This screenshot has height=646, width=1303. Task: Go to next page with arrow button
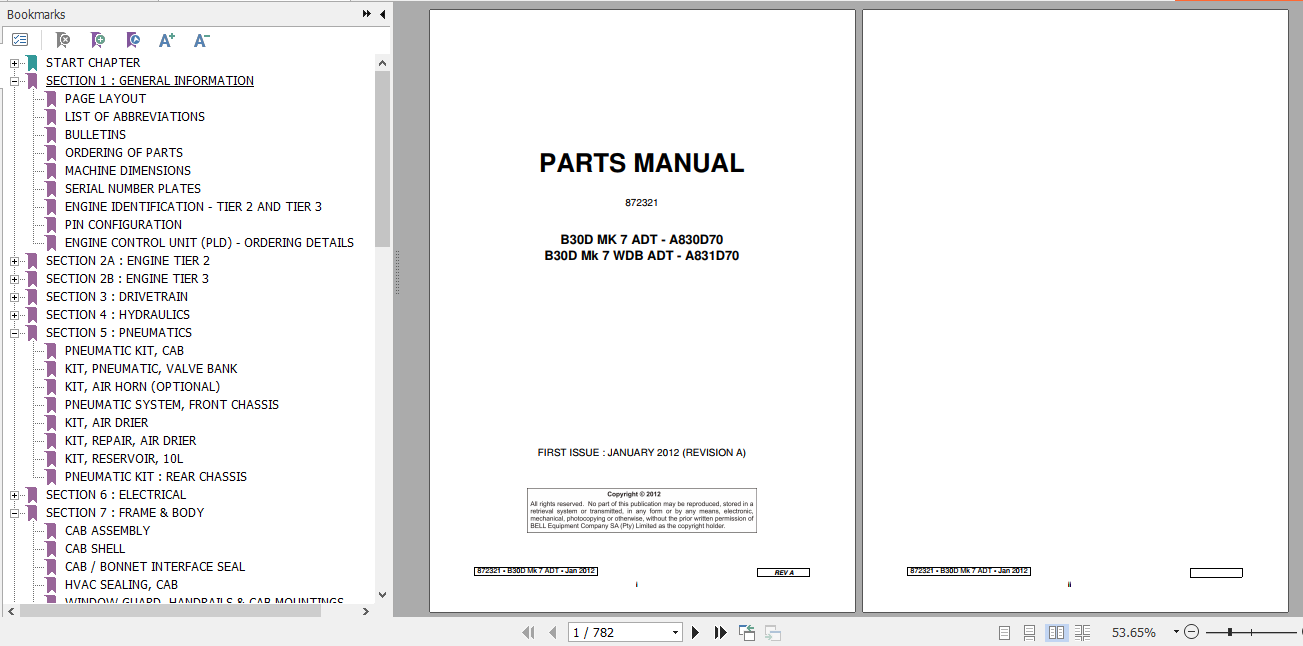(695, 632)
